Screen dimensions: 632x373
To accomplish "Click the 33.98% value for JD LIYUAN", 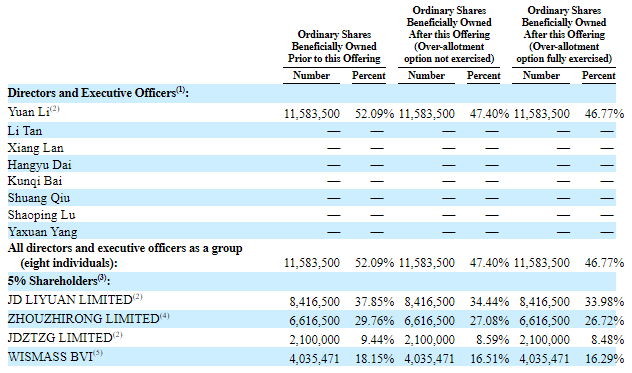I will pyautogui.click(x=604, y=302).
